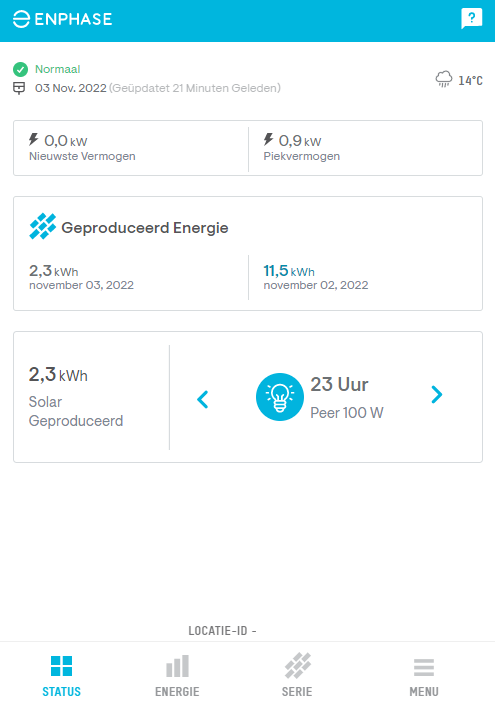Tap the green Normaal status checkmark
This screenshot has height=704, width=495.
pos(20,70)
